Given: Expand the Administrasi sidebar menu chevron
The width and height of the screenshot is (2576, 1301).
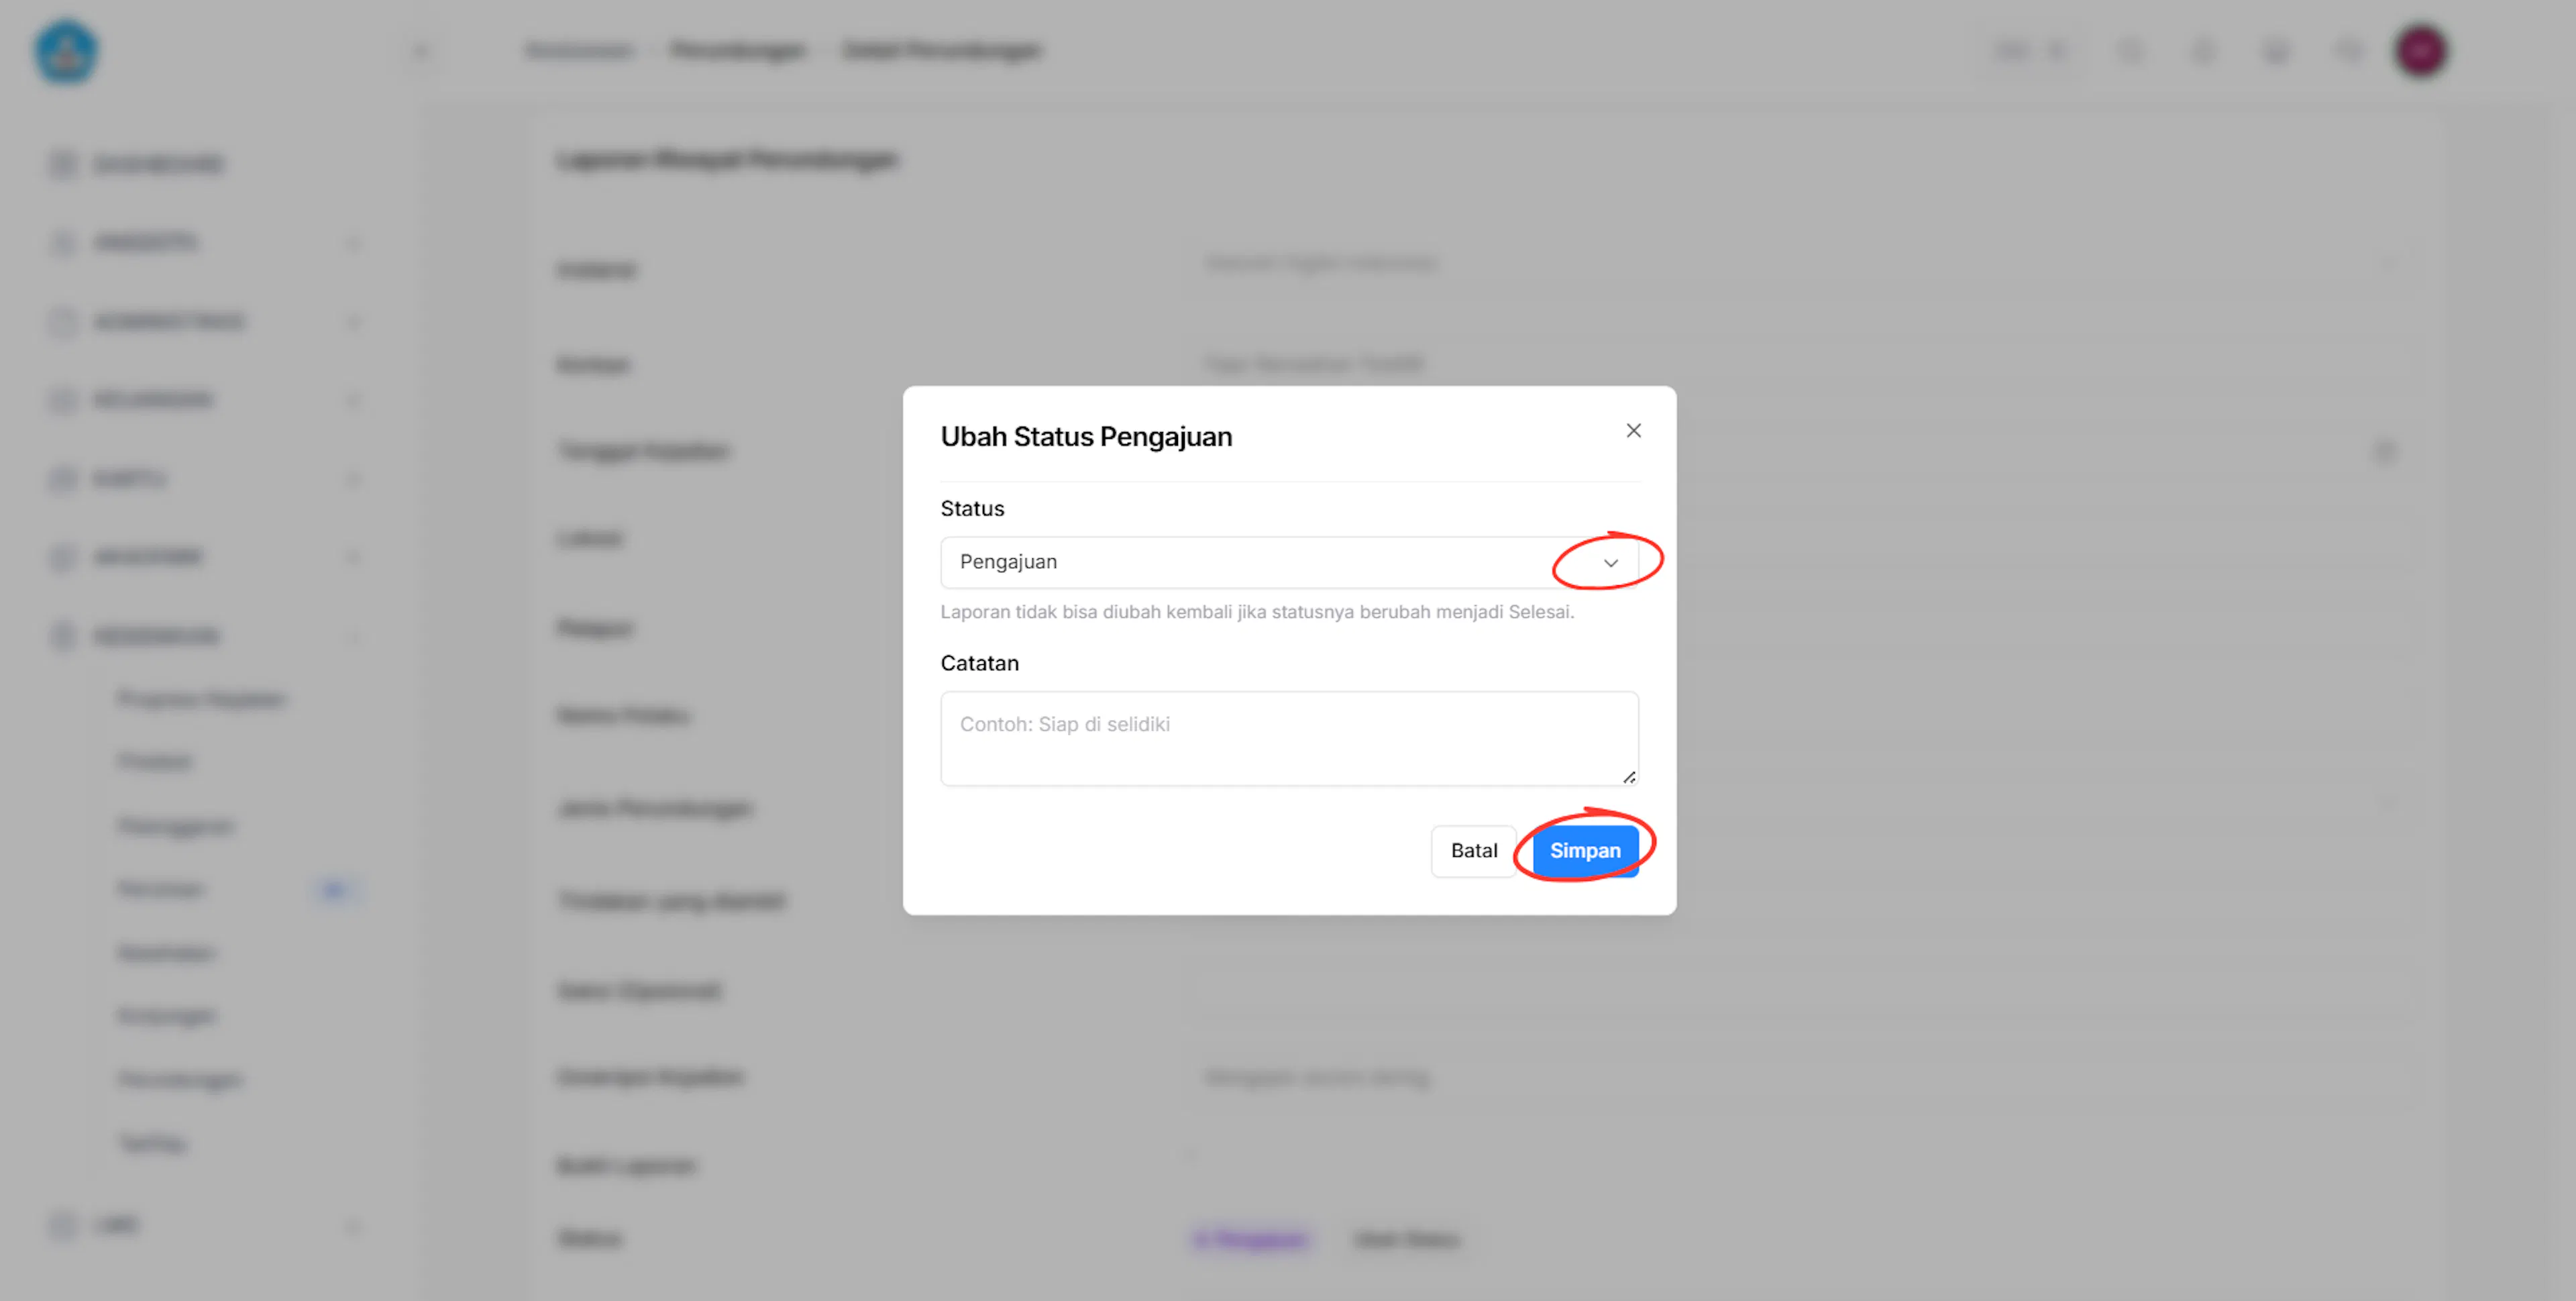Looking at the screenshot, I should coord(353,321).
